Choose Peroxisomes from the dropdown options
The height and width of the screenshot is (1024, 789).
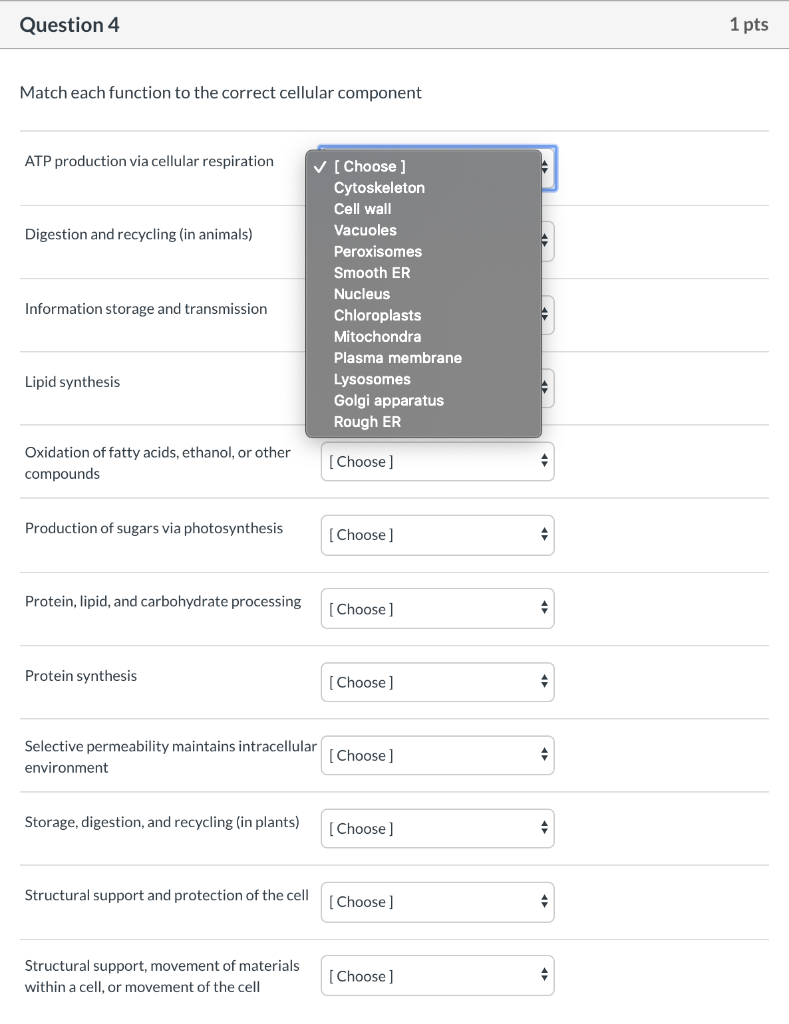(x=377, y=251)
